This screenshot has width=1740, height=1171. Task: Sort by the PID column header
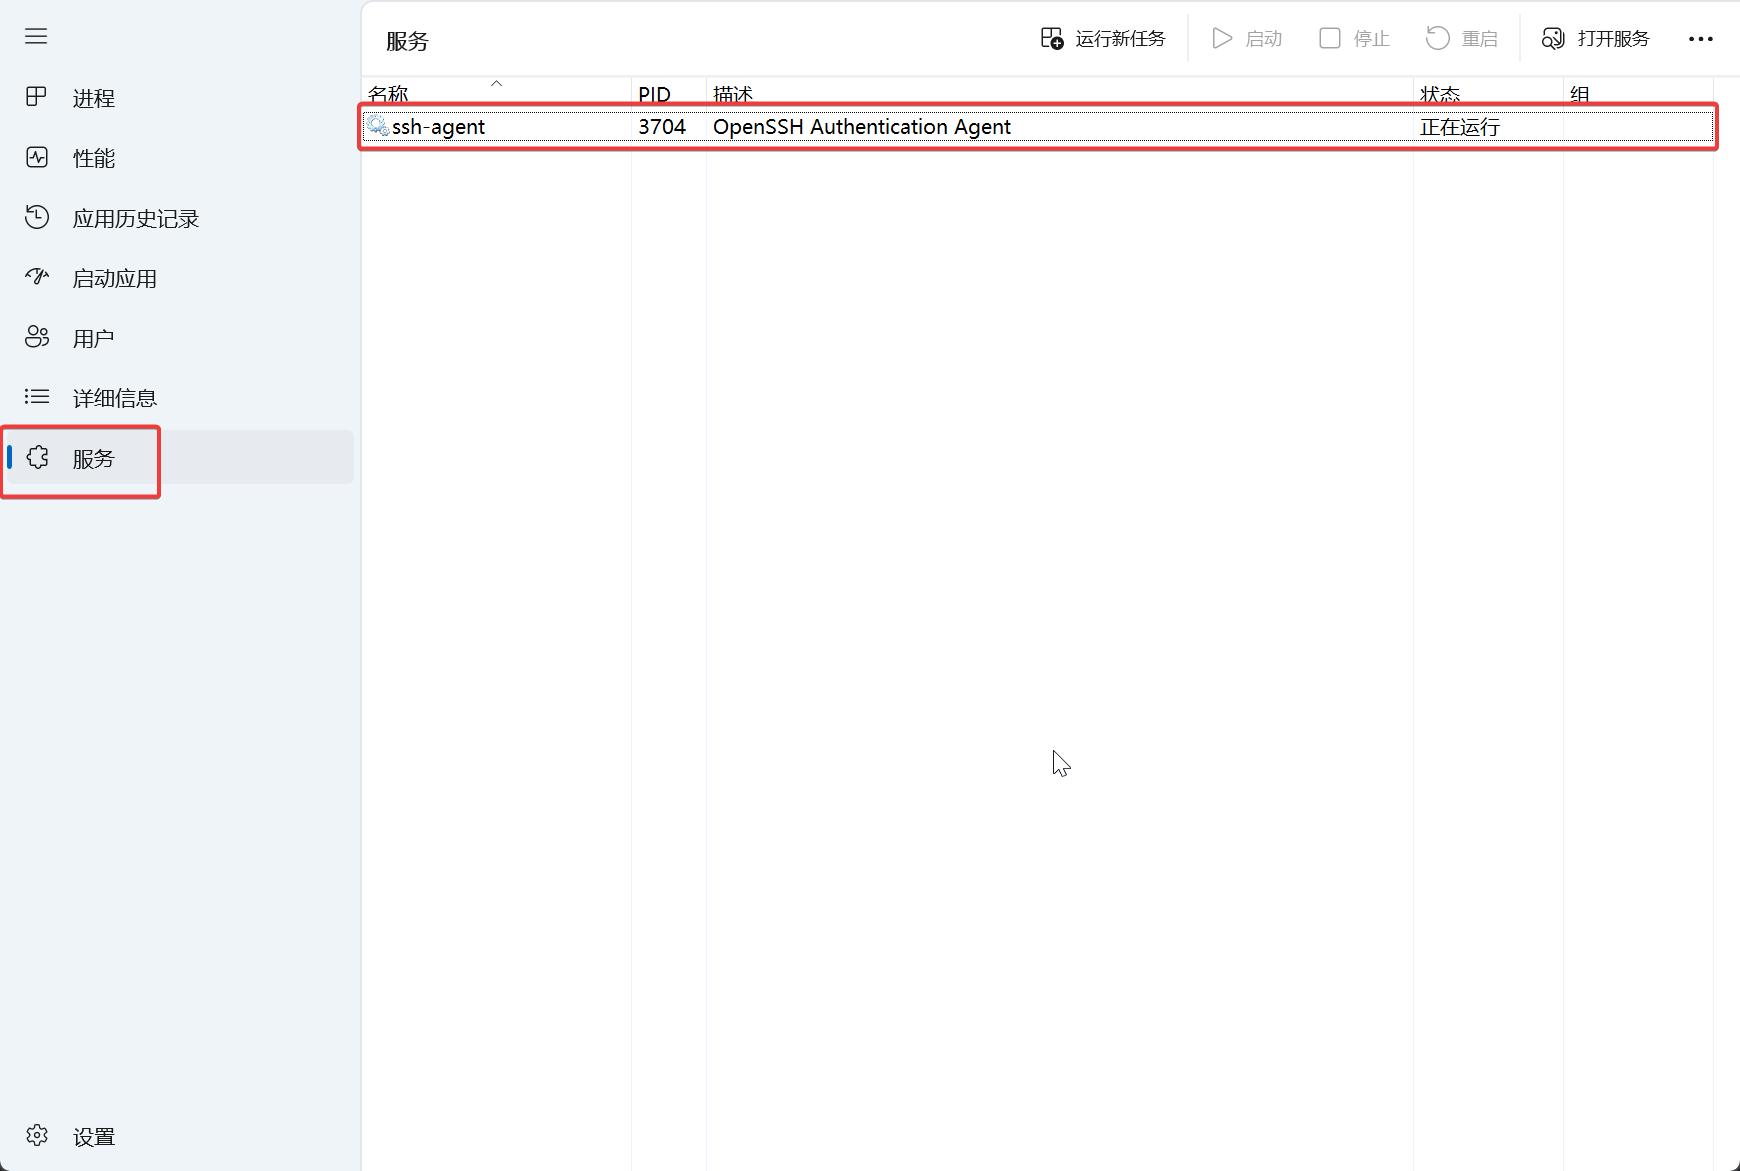pos(654,93)
